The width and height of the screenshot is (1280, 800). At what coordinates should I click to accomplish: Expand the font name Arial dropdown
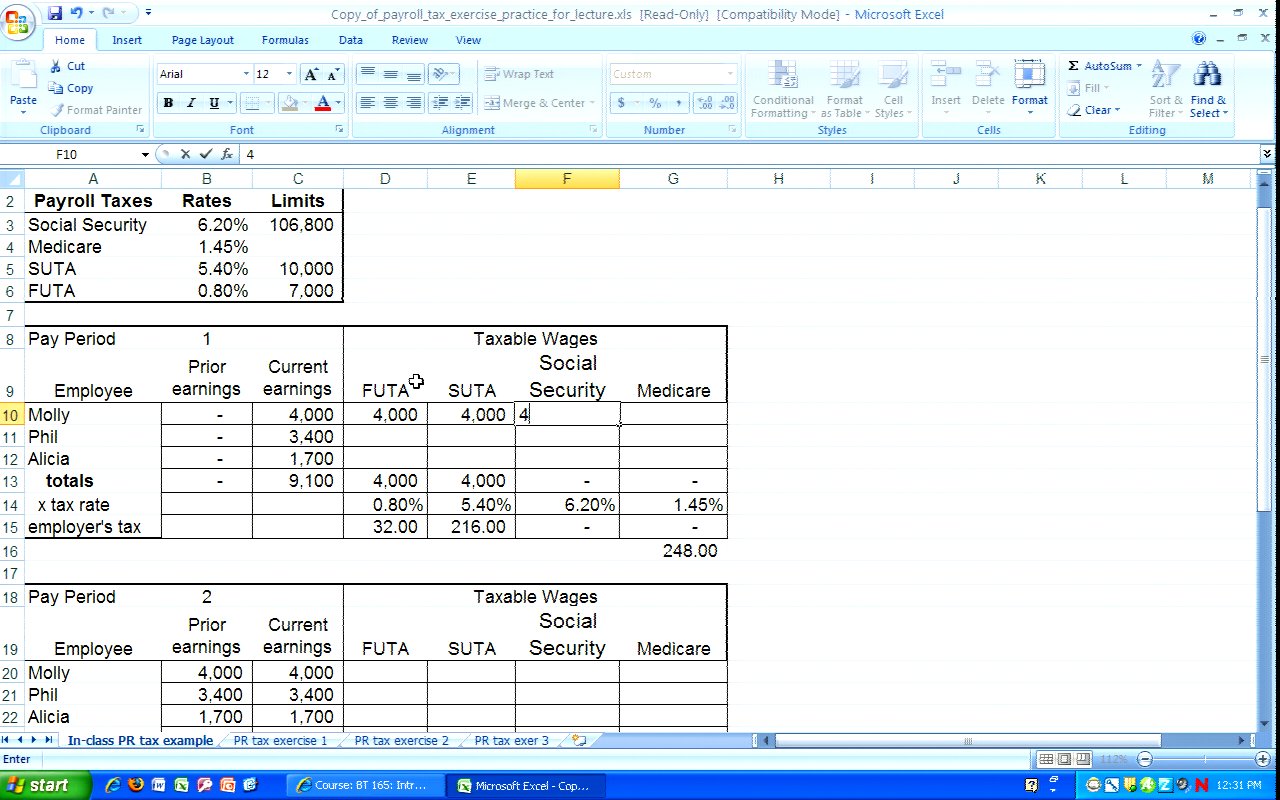[x=246, y=75]
